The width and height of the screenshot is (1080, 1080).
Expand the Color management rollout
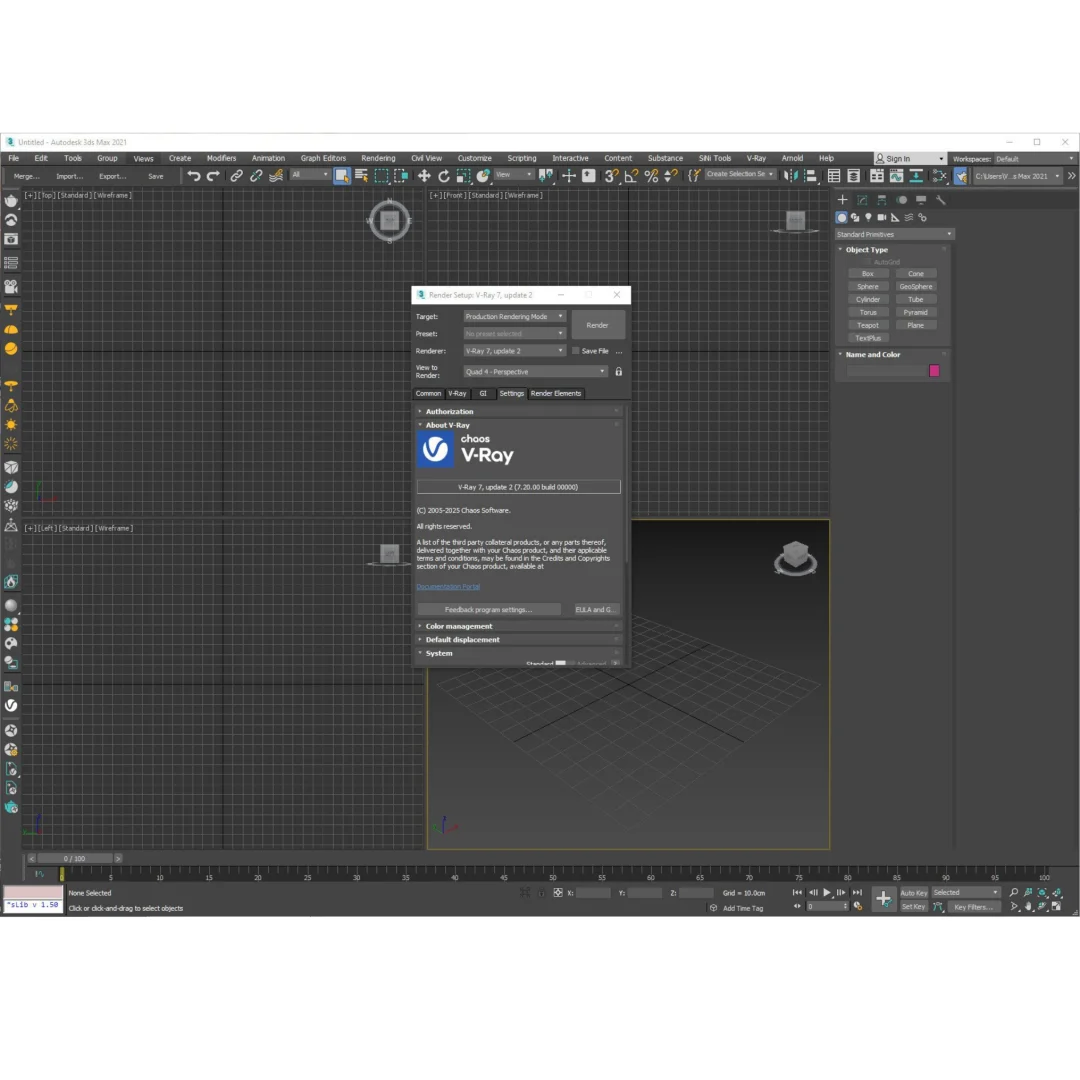pos(459,626)
